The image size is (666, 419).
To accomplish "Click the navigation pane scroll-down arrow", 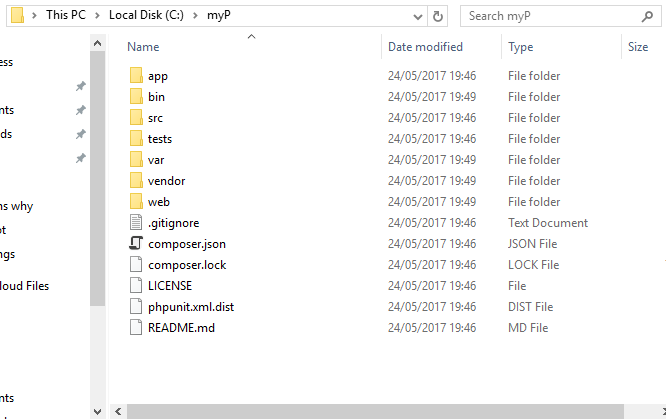I will (x=97, y=411).
